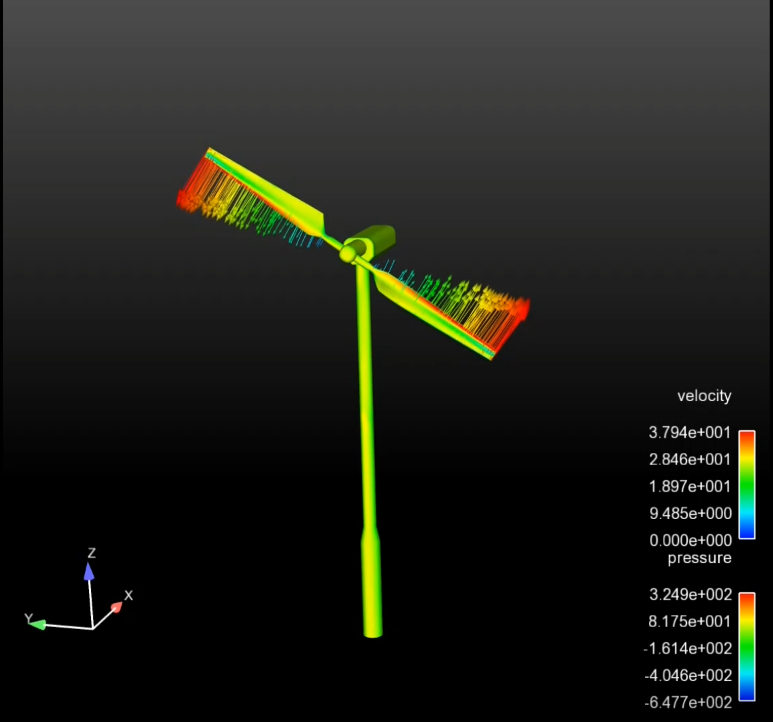Click the blue Z axis arrow
Image resolution: width=773 pixels, height=722 pixels.
(x=89, y=572)
